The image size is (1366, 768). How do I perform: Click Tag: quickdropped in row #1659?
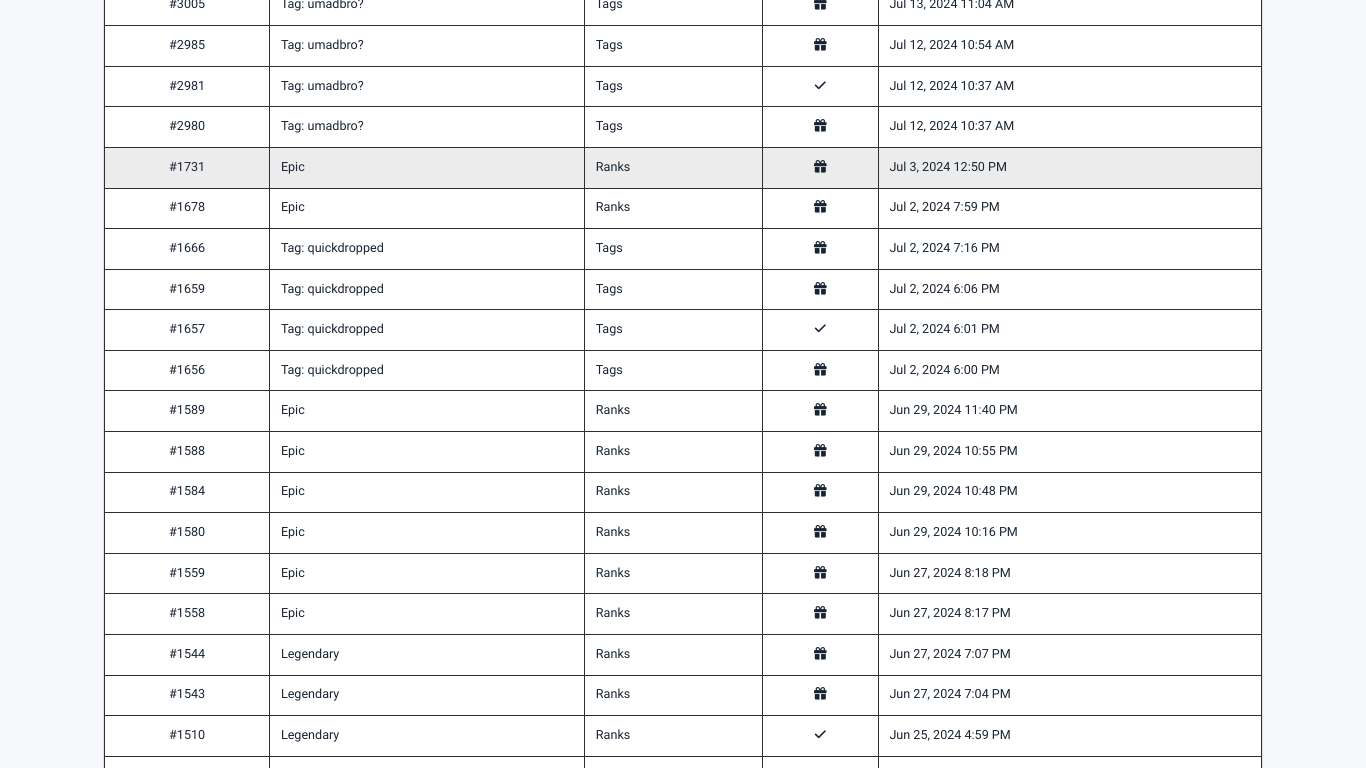tap(332, 289)
